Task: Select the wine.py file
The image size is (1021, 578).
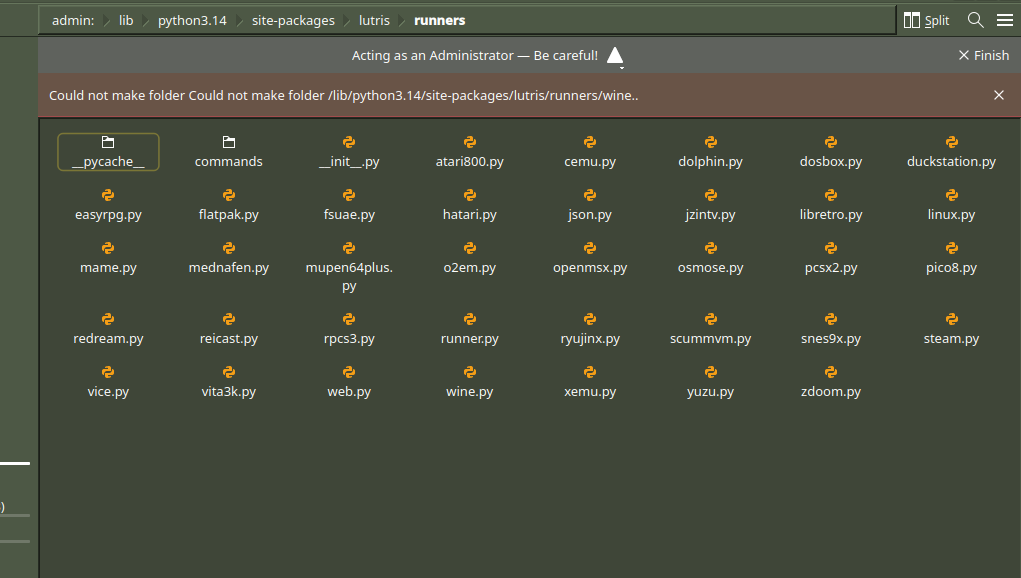Action: click(x=469, y=382)
